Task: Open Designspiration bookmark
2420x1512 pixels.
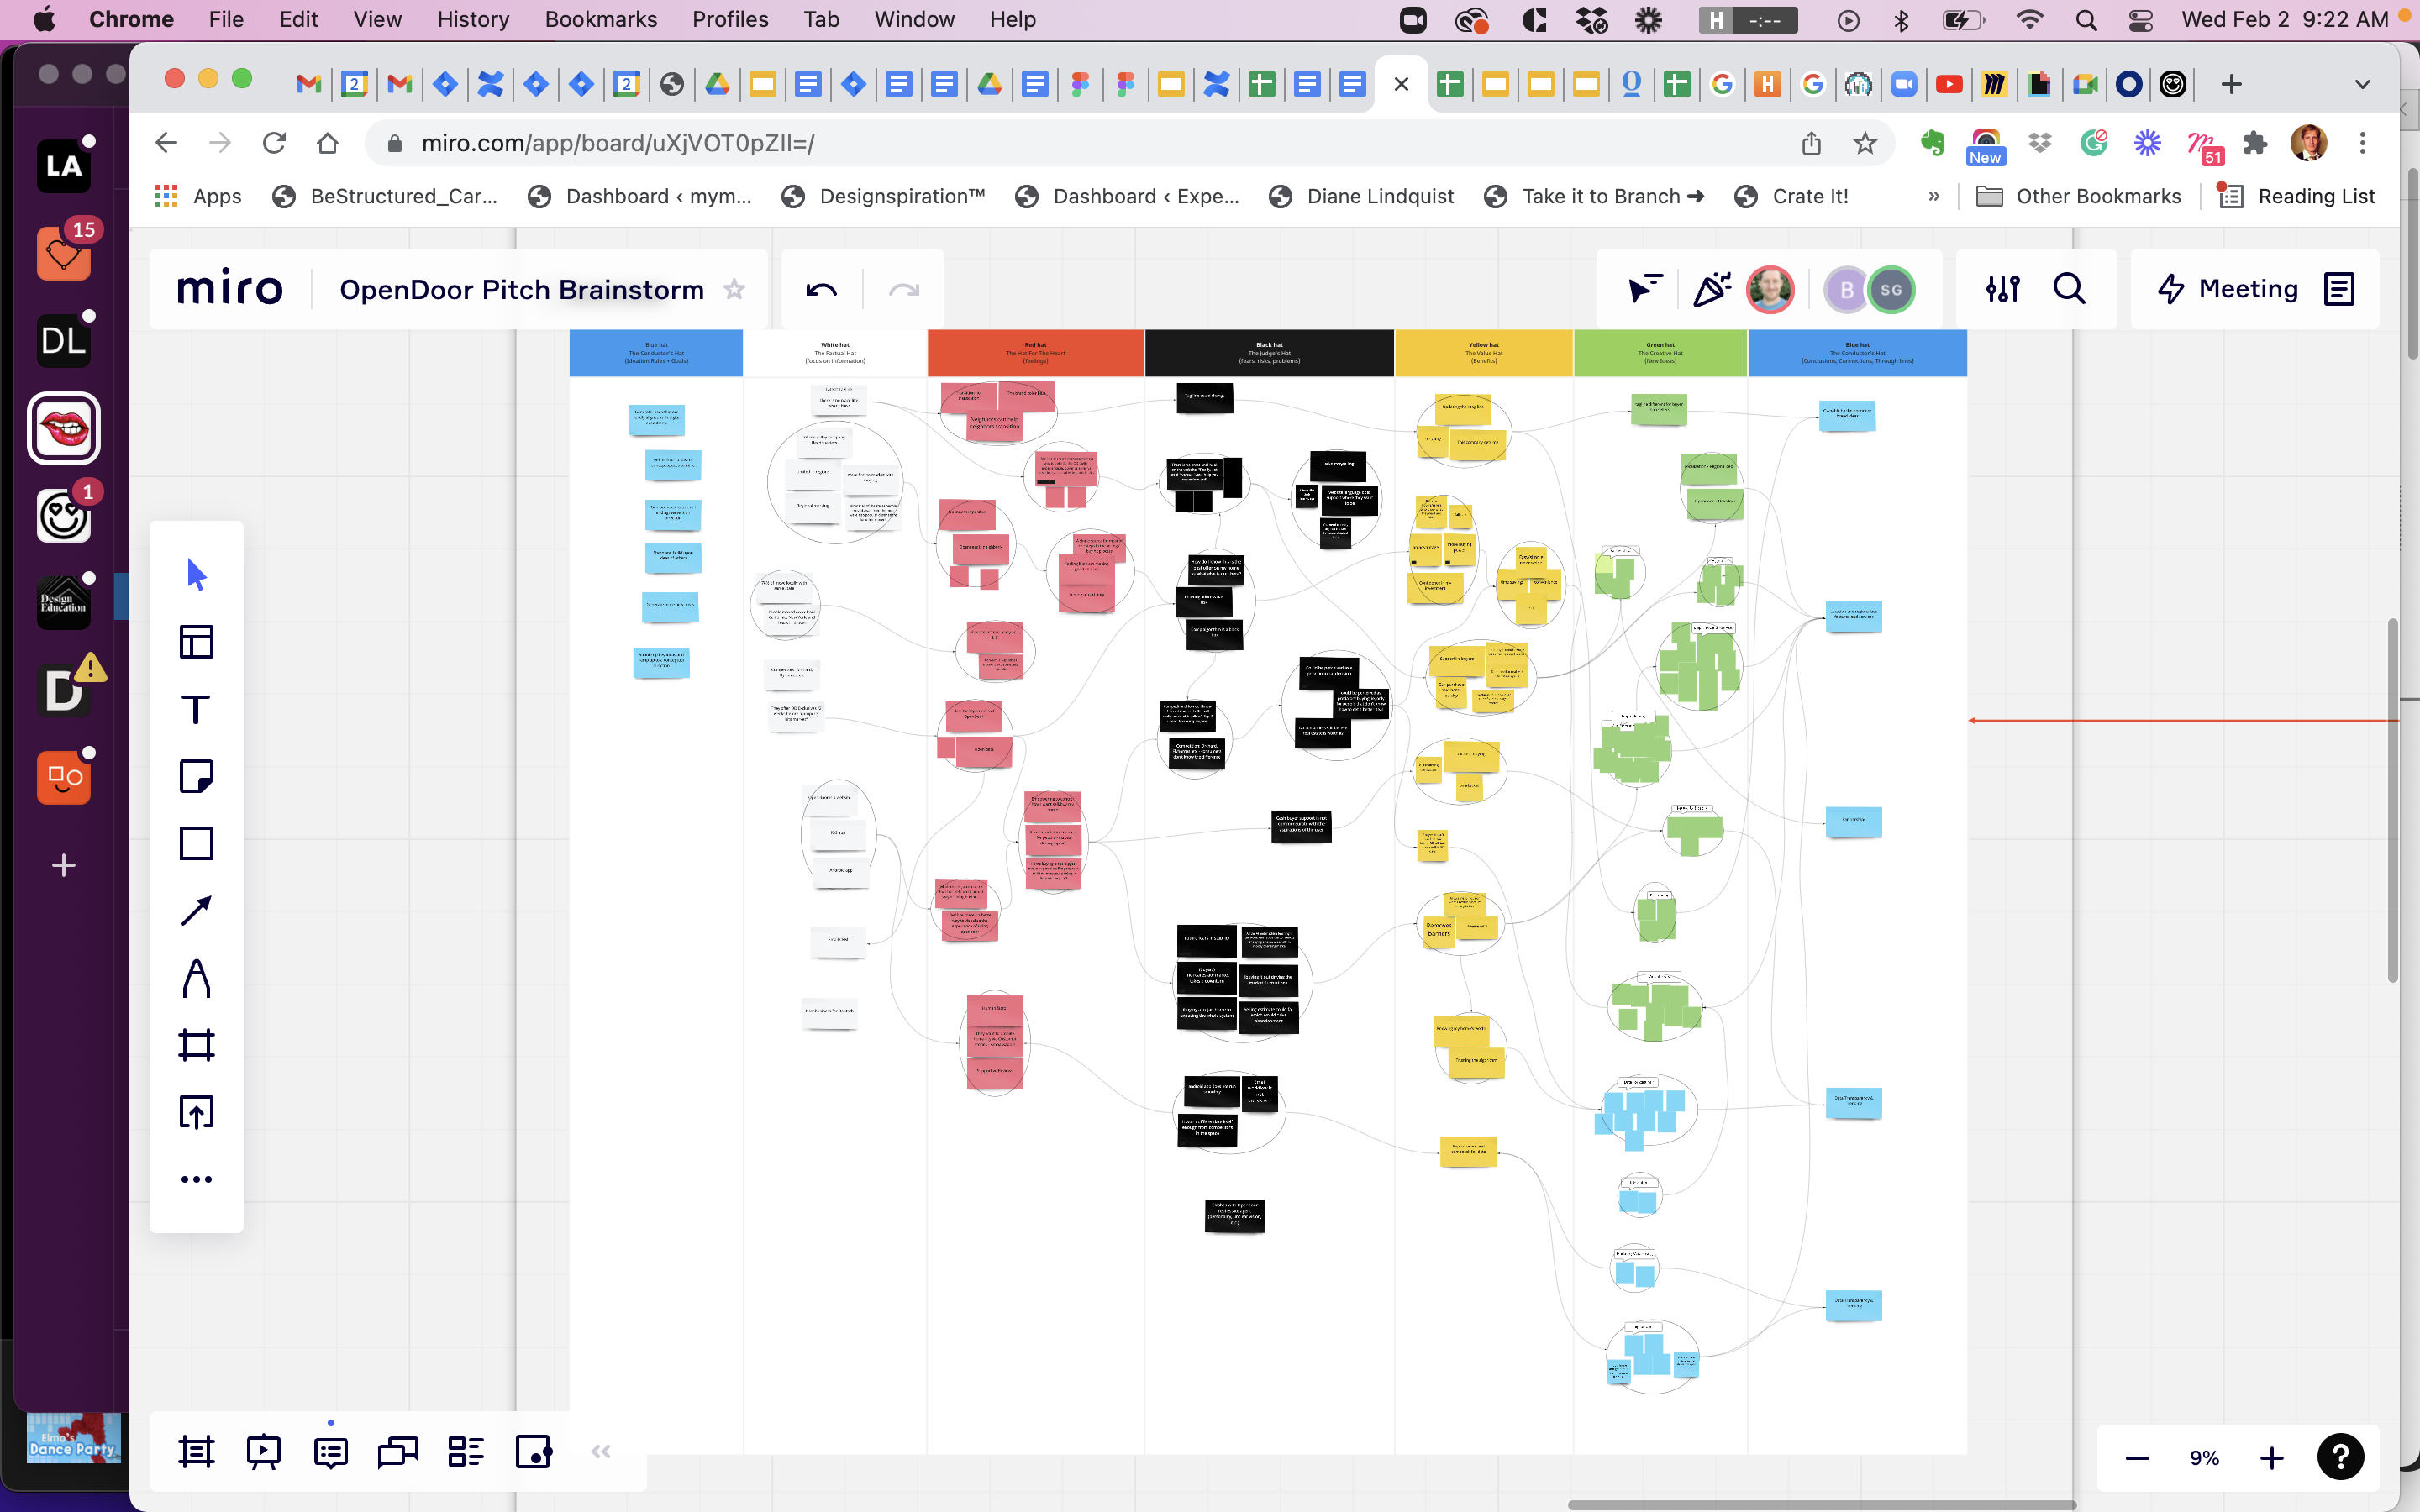Action: [884, 196]
